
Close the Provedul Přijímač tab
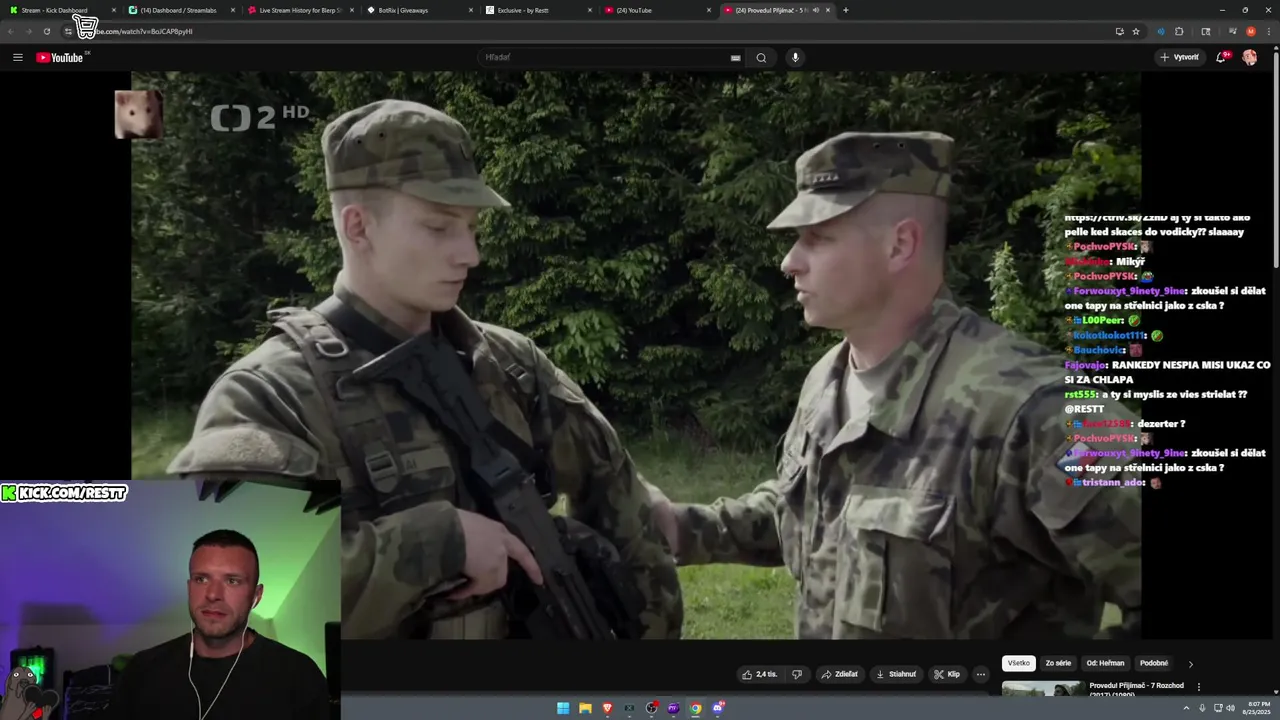coord(828,10)
